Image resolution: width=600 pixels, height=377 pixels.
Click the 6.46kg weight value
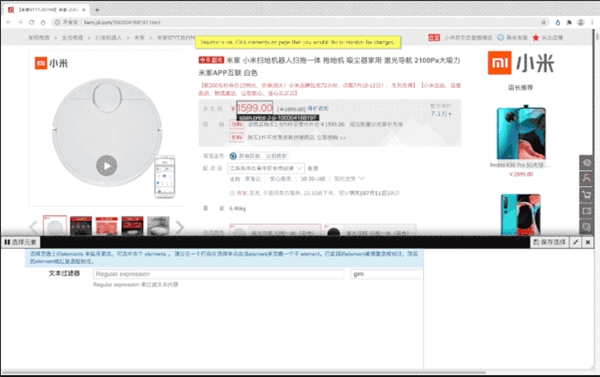[237, 209]
